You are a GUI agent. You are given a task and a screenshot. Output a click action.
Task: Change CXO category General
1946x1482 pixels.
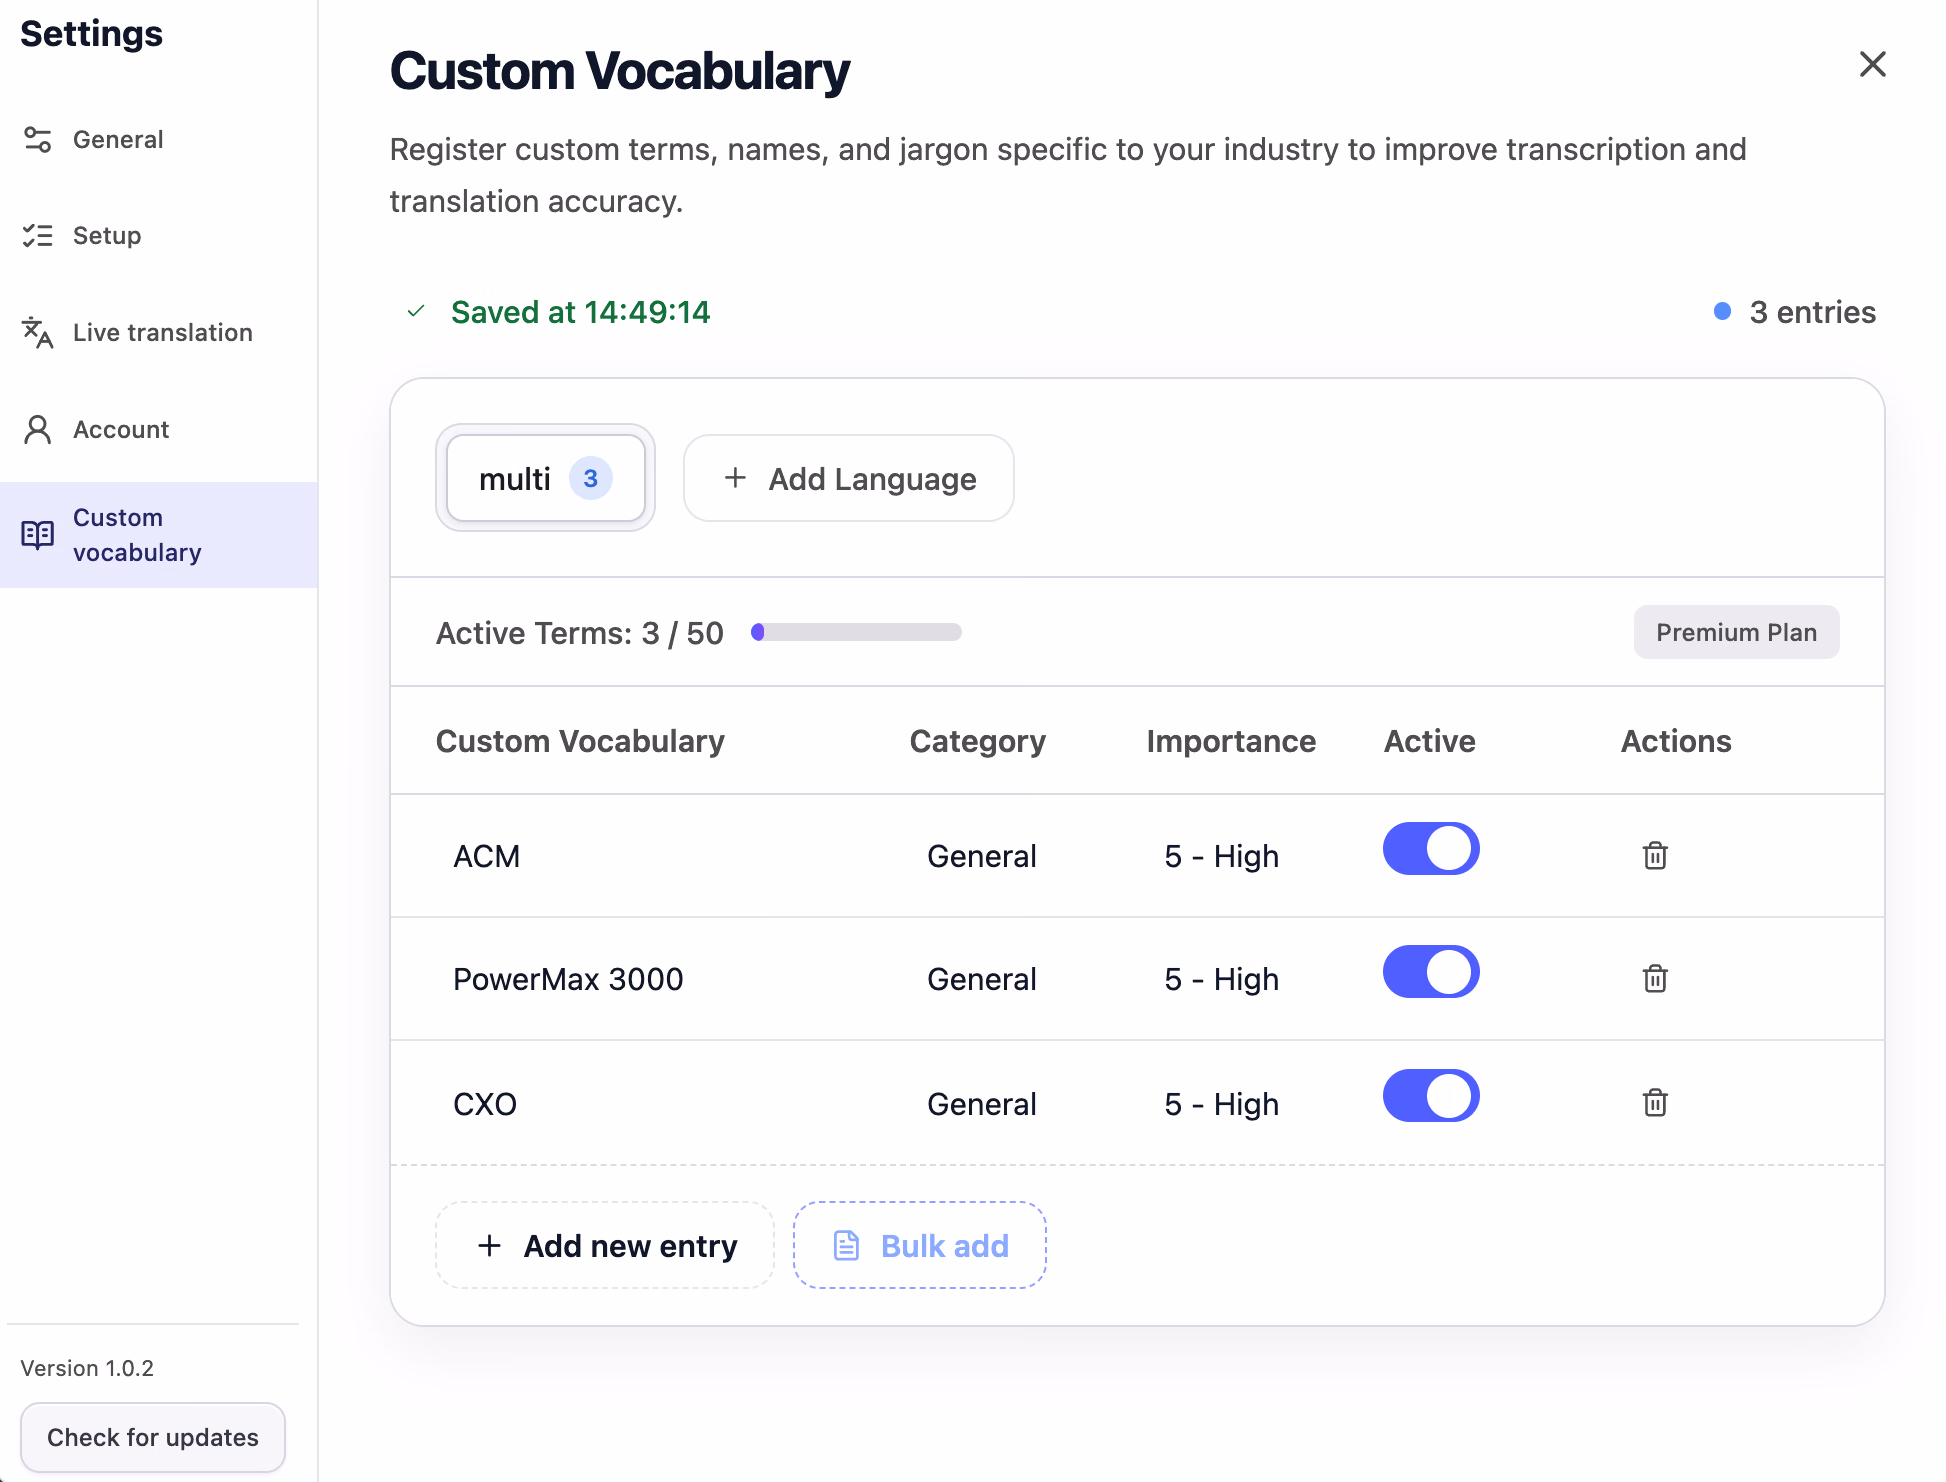point(981,1104)
